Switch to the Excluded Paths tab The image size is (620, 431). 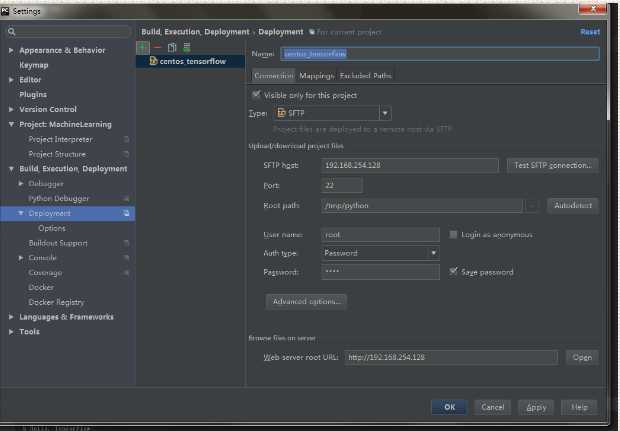[365, 76]
